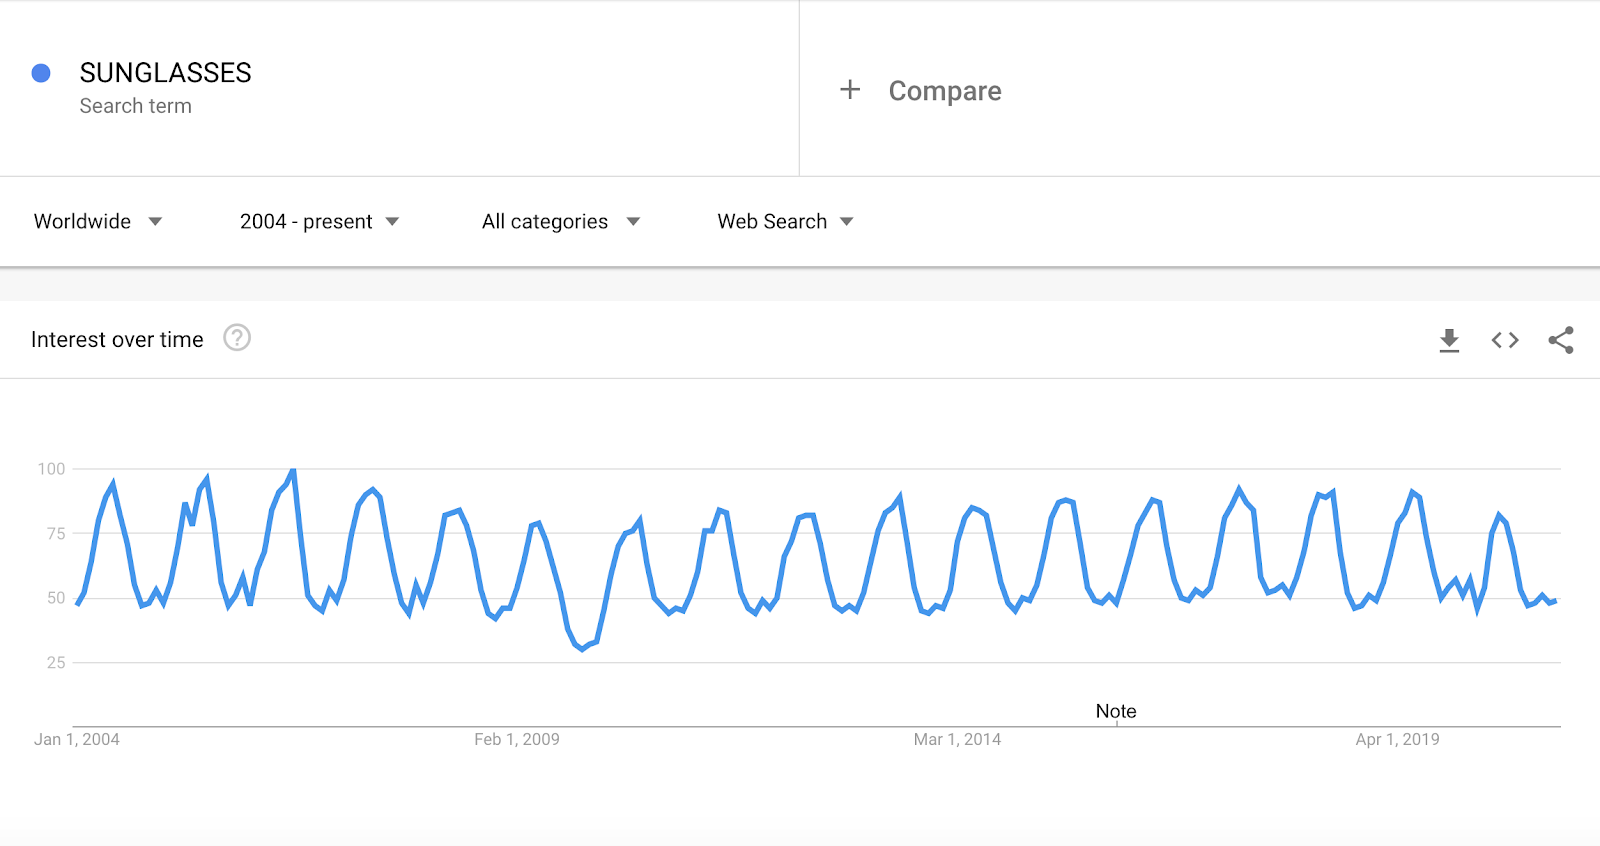This screenshot has width=1600, height=846.
Task: Share the Interest over time chart
Action: (x=1561, y=340)
